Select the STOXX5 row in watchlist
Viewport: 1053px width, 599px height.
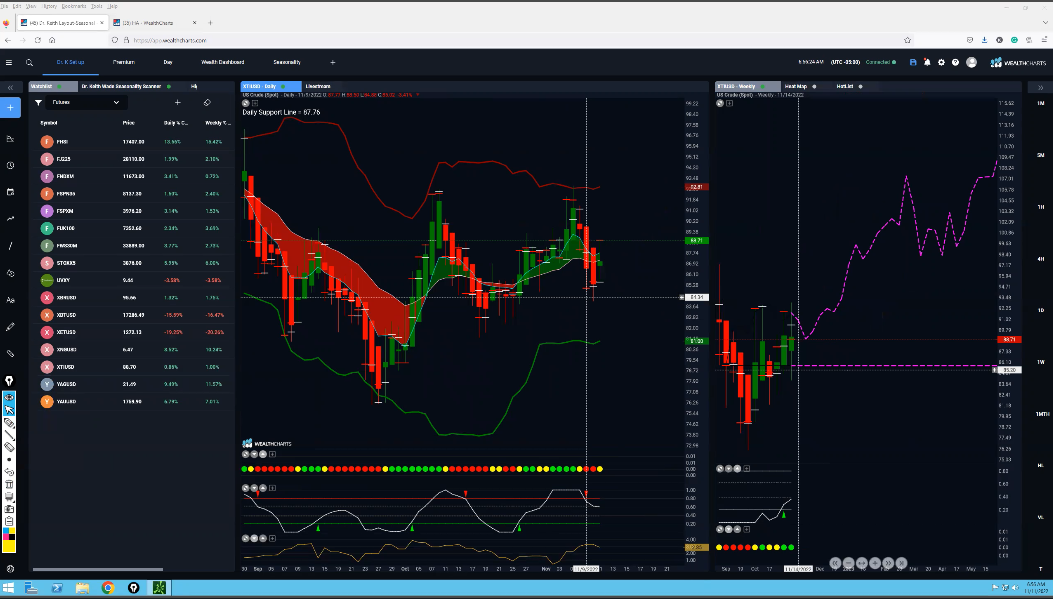(x=134, y=263)
